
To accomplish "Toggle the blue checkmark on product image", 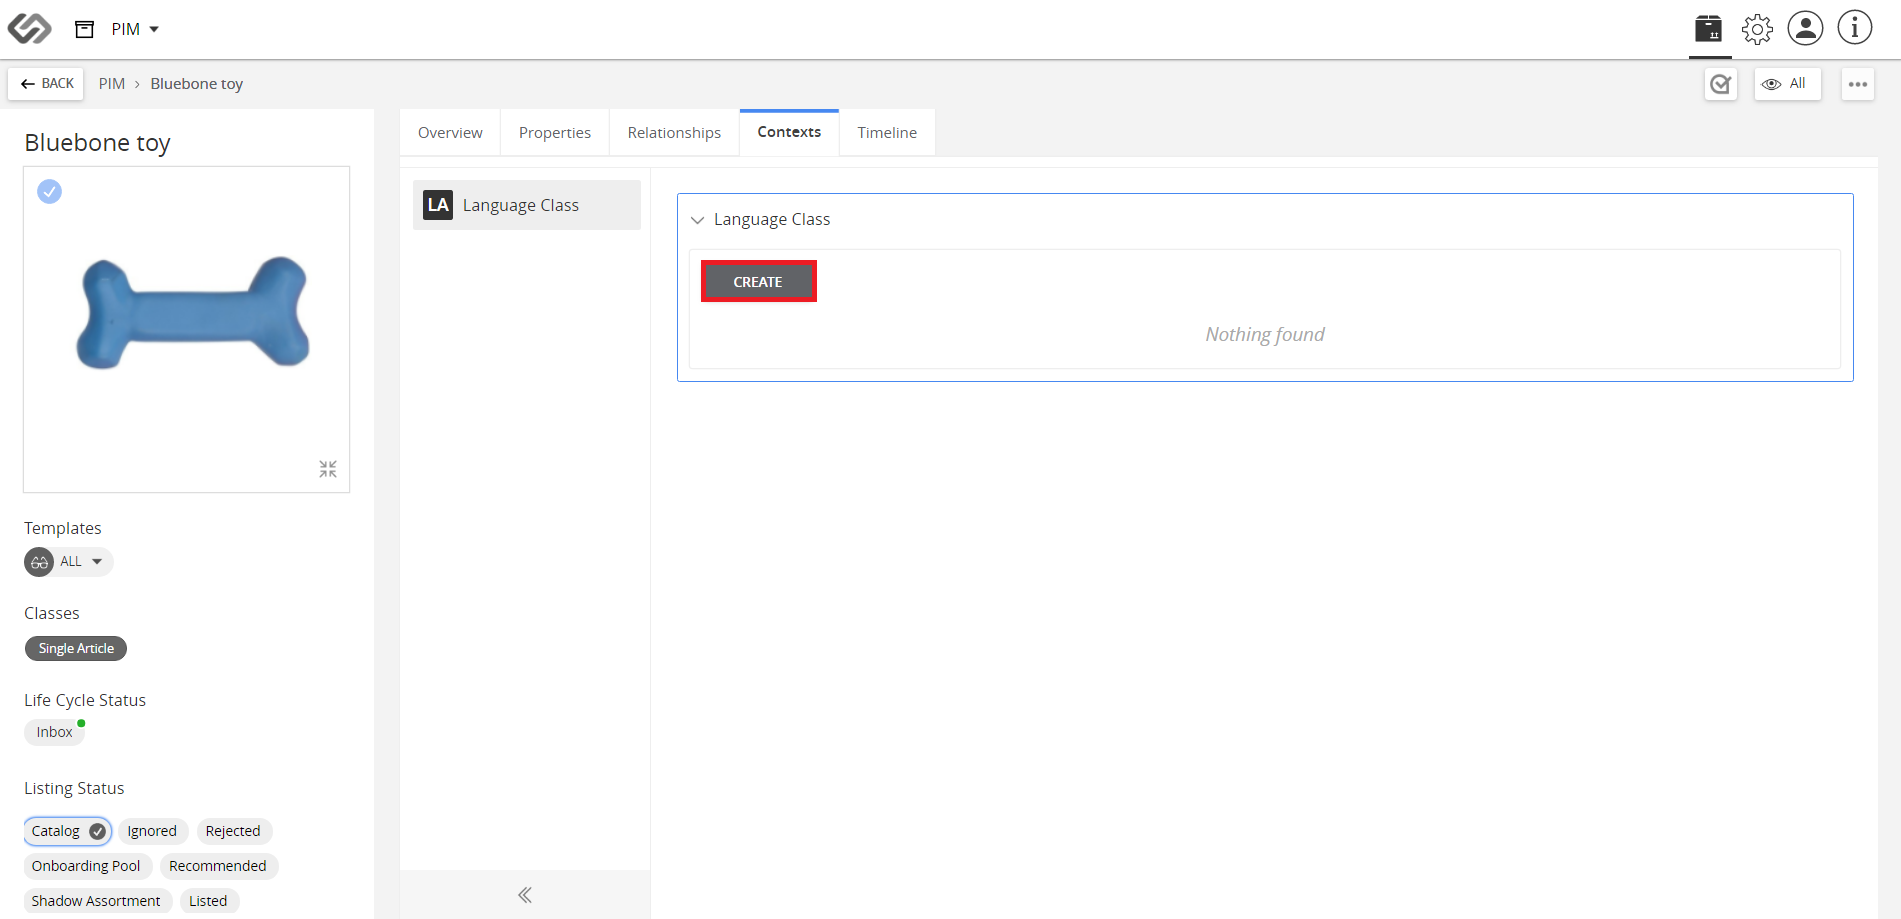I will (49, 191).
